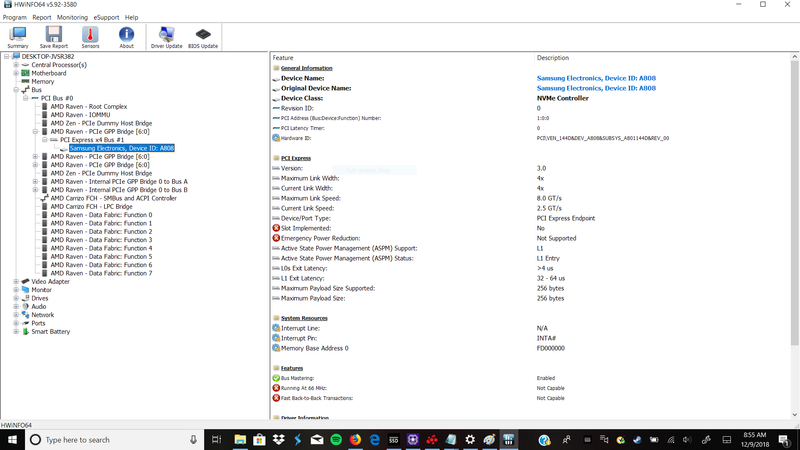This screenshot has height=450, width=800.
Task: Launch Driver Update from the toolbar
Action: (166, 37)
